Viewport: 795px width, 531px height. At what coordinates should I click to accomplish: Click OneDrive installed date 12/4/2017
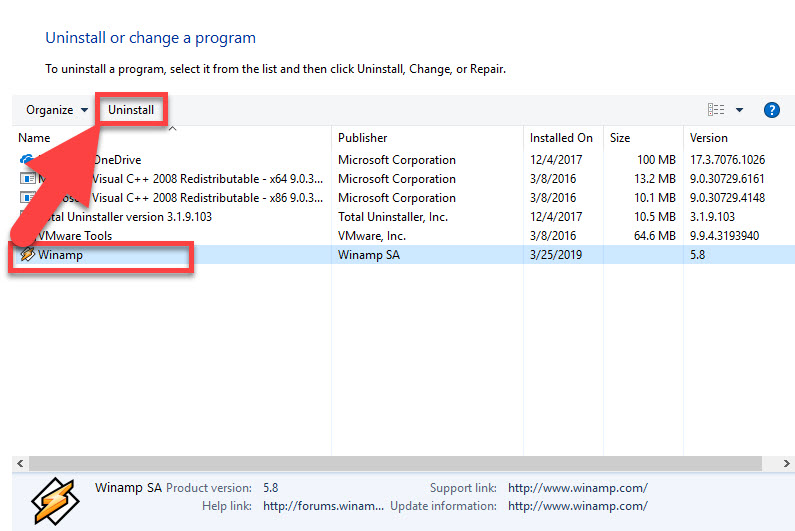556,160
